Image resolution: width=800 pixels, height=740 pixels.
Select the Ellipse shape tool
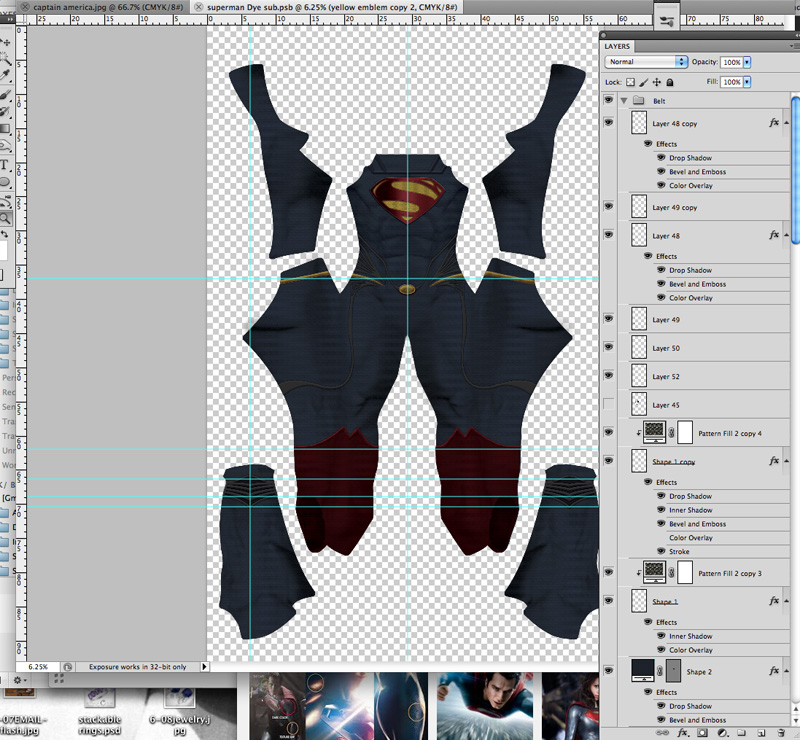5,182
